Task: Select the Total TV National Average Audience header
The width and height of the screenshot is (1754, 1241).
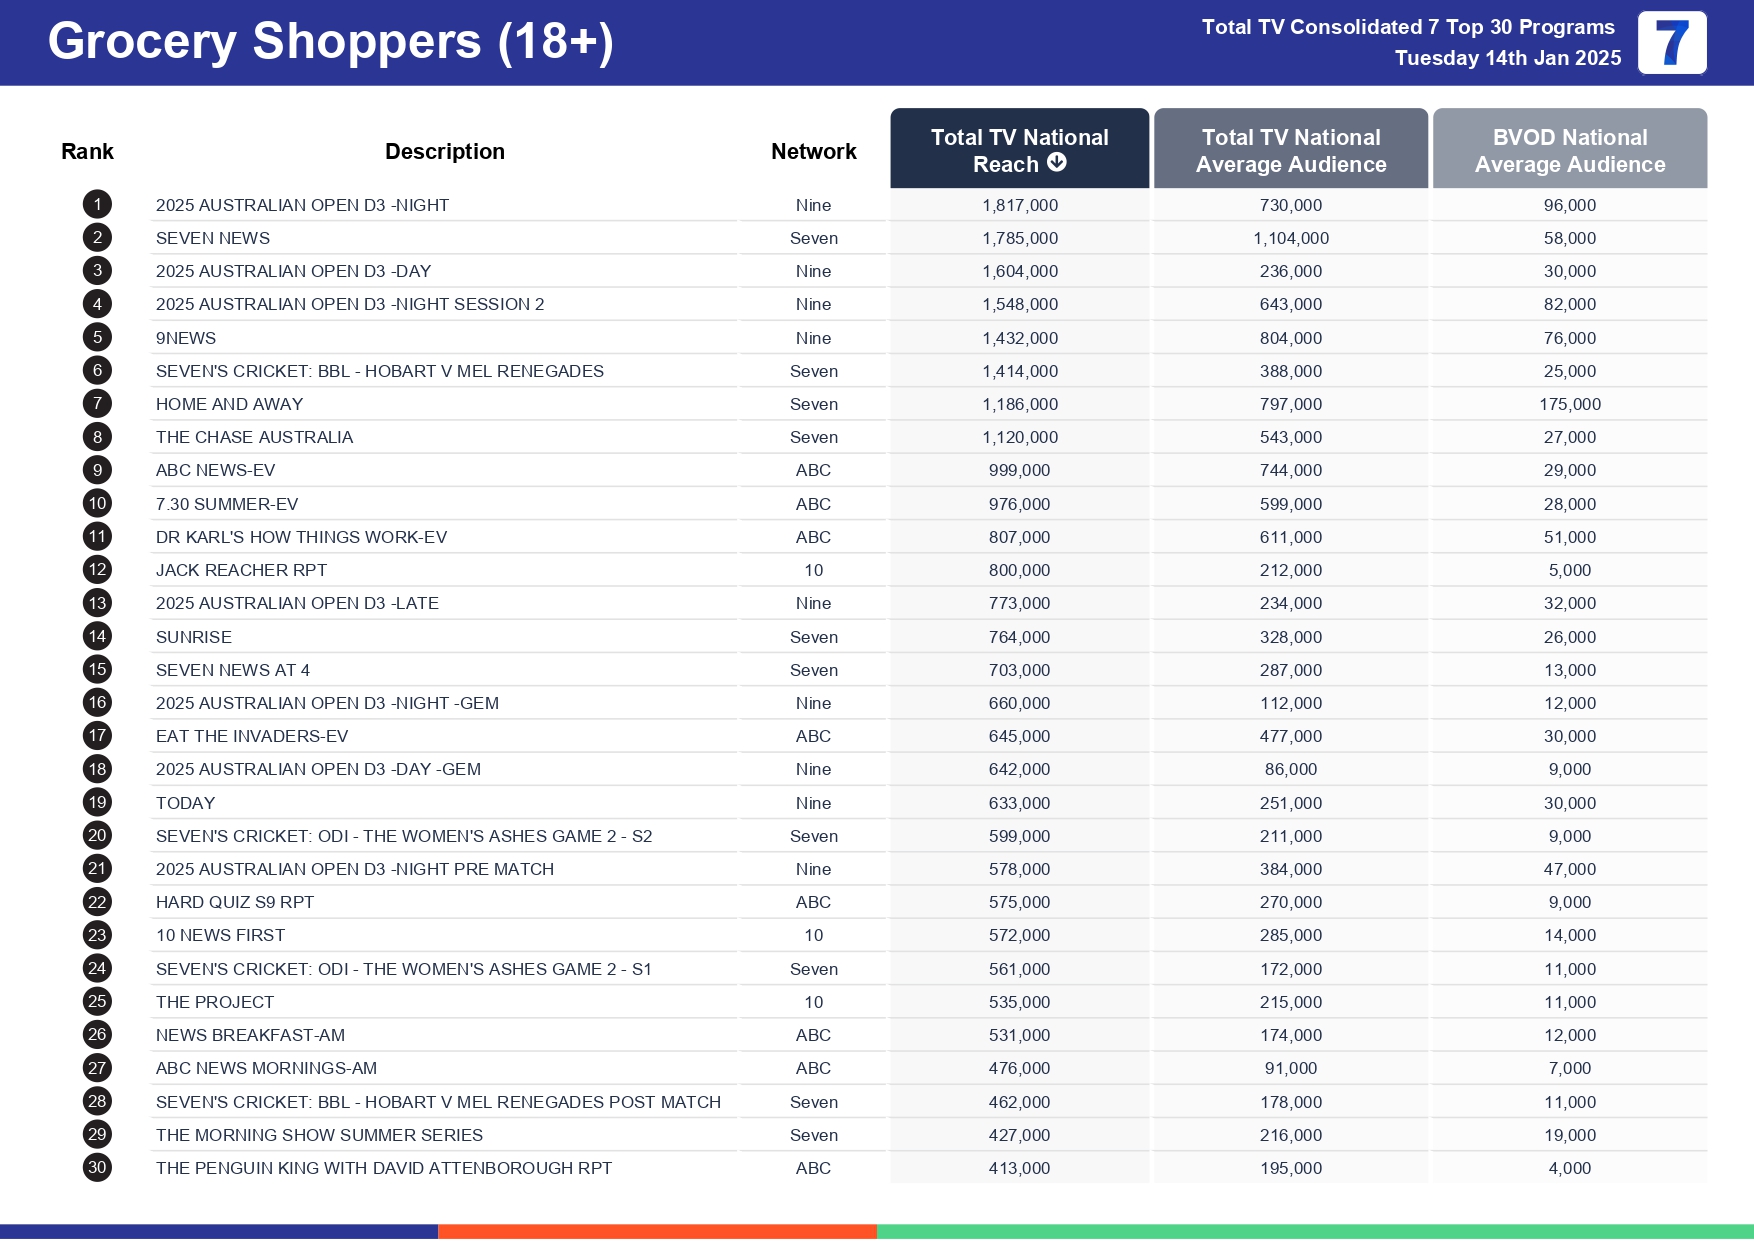Action: (x=1290, y=150)
